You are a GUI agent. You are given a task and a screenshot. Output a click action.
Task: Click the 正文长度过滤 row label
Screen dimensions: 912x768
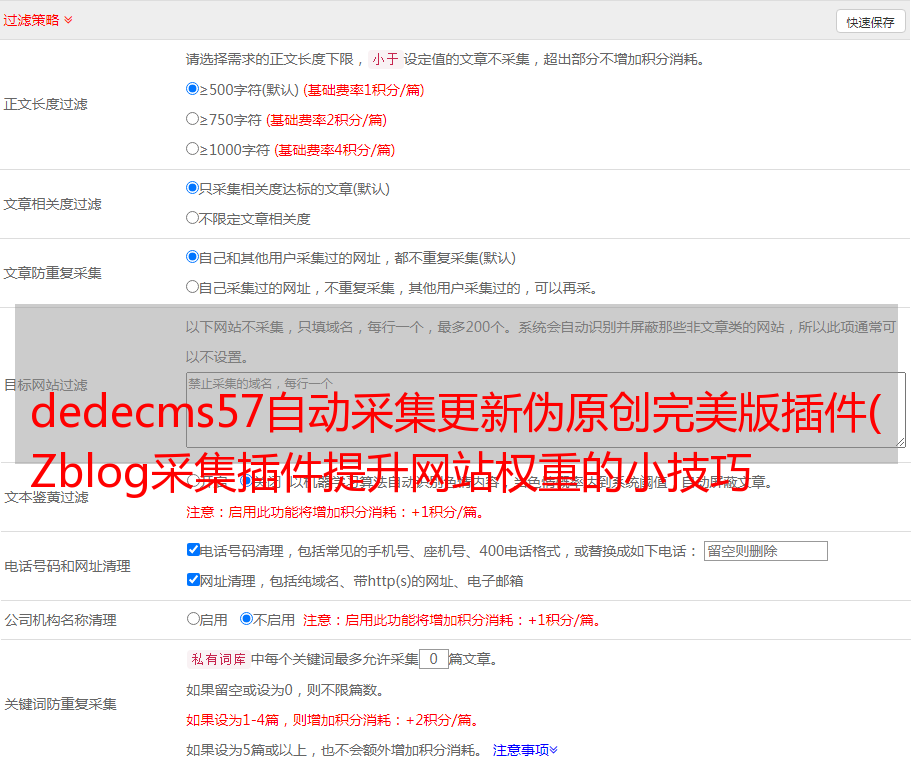(x=45, y=104)
